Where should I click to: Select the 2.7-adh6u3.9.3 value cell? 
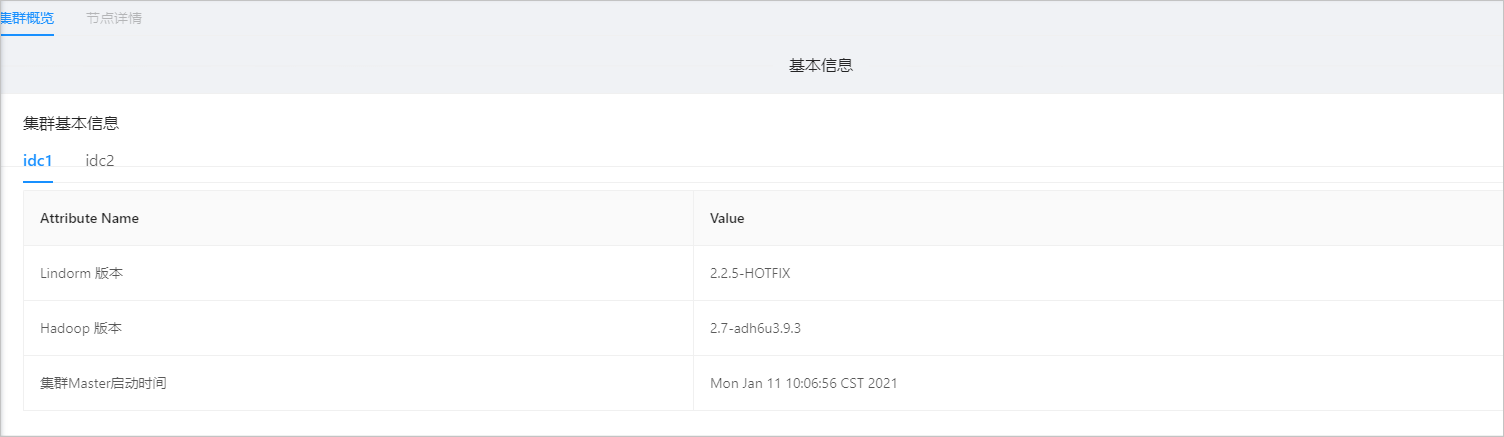coord(1098,328)
